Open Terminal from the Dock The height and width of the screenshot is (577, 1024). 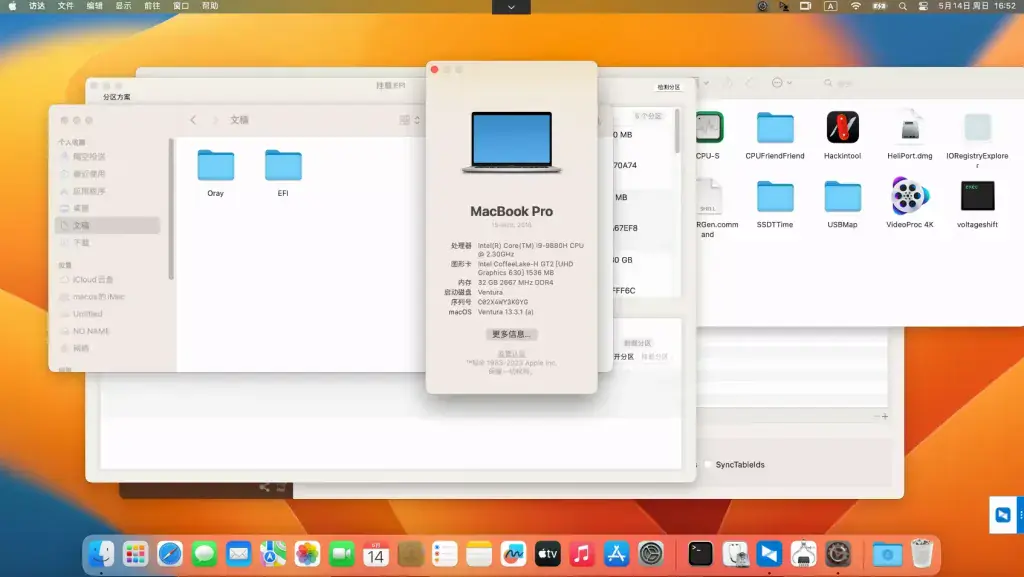(x=700, y=554)
